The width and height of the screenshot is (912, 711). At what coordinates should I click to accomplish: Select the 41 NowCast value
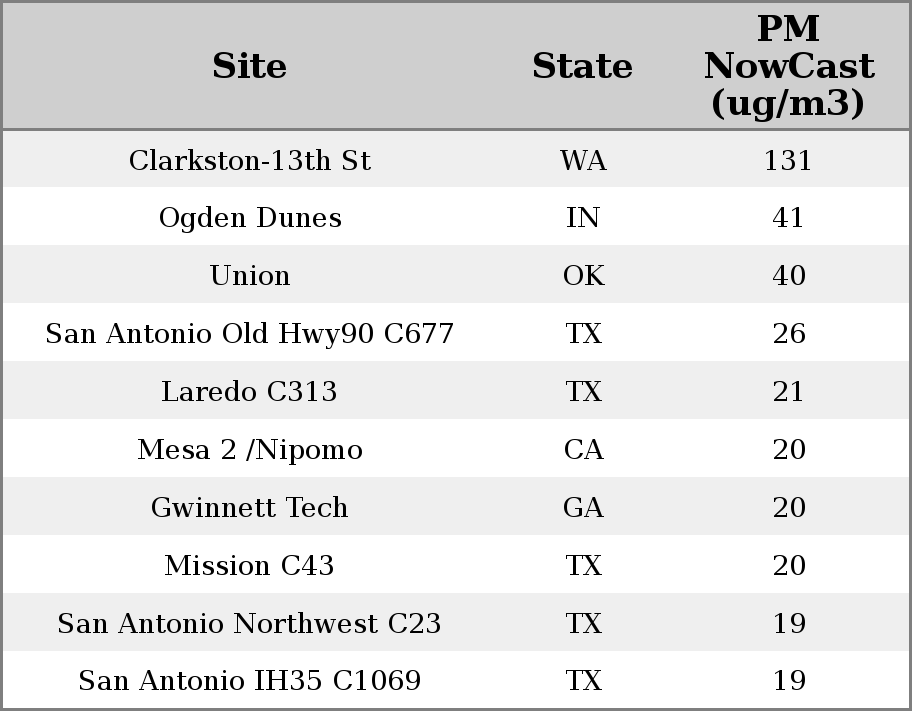point(788,218)
